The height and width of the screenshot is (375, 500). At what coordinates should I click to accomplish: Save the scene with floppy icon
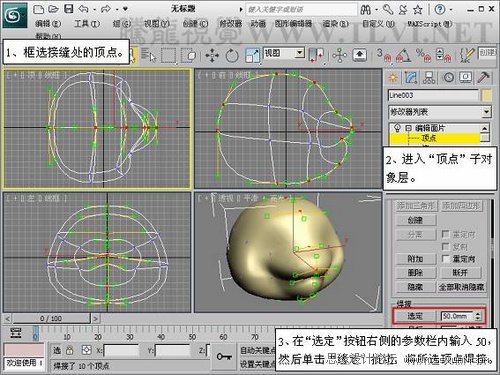click(69, 9)
